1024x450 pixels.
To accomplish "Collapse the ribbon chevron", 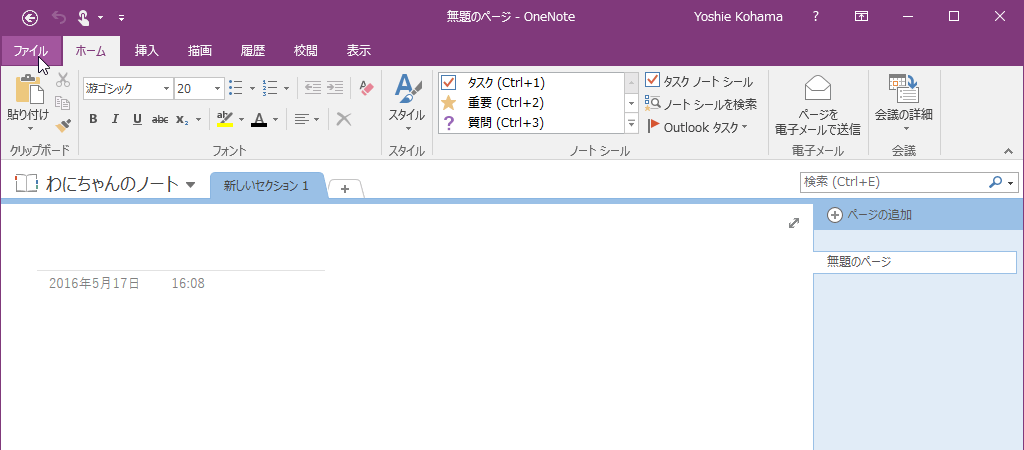I will pos(1008,151).
